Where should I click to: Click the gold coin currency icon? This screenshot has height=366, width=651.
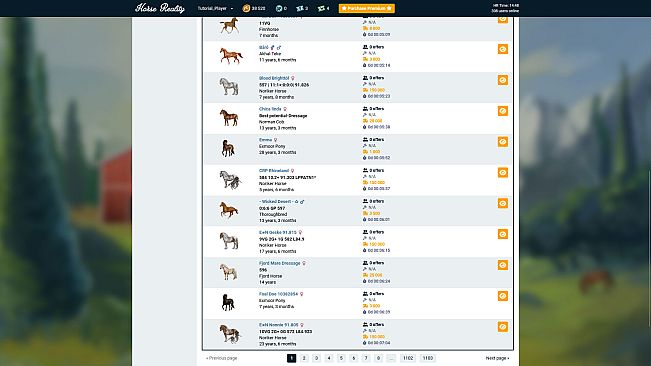[246, 8]
